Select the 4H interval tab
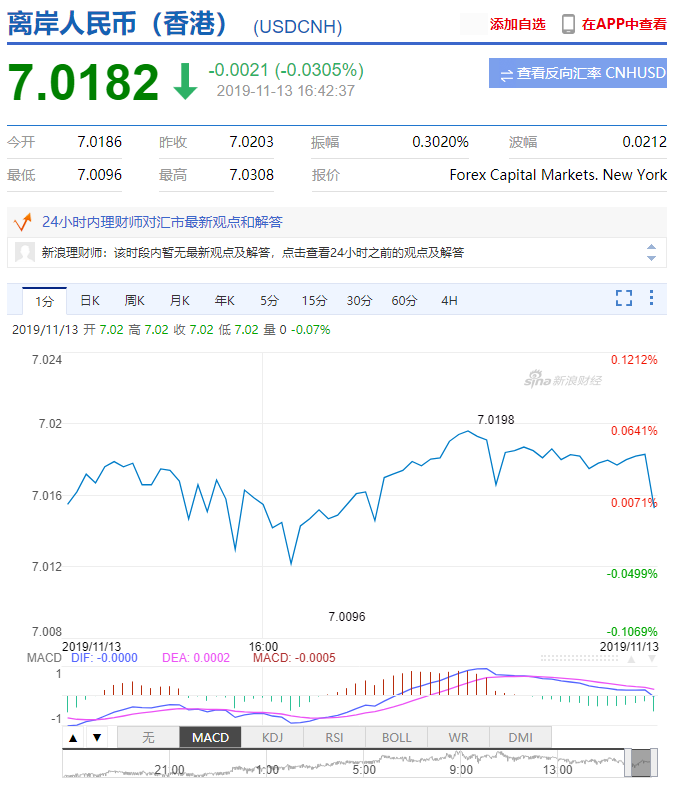677x792 pixels. [449, 300]
